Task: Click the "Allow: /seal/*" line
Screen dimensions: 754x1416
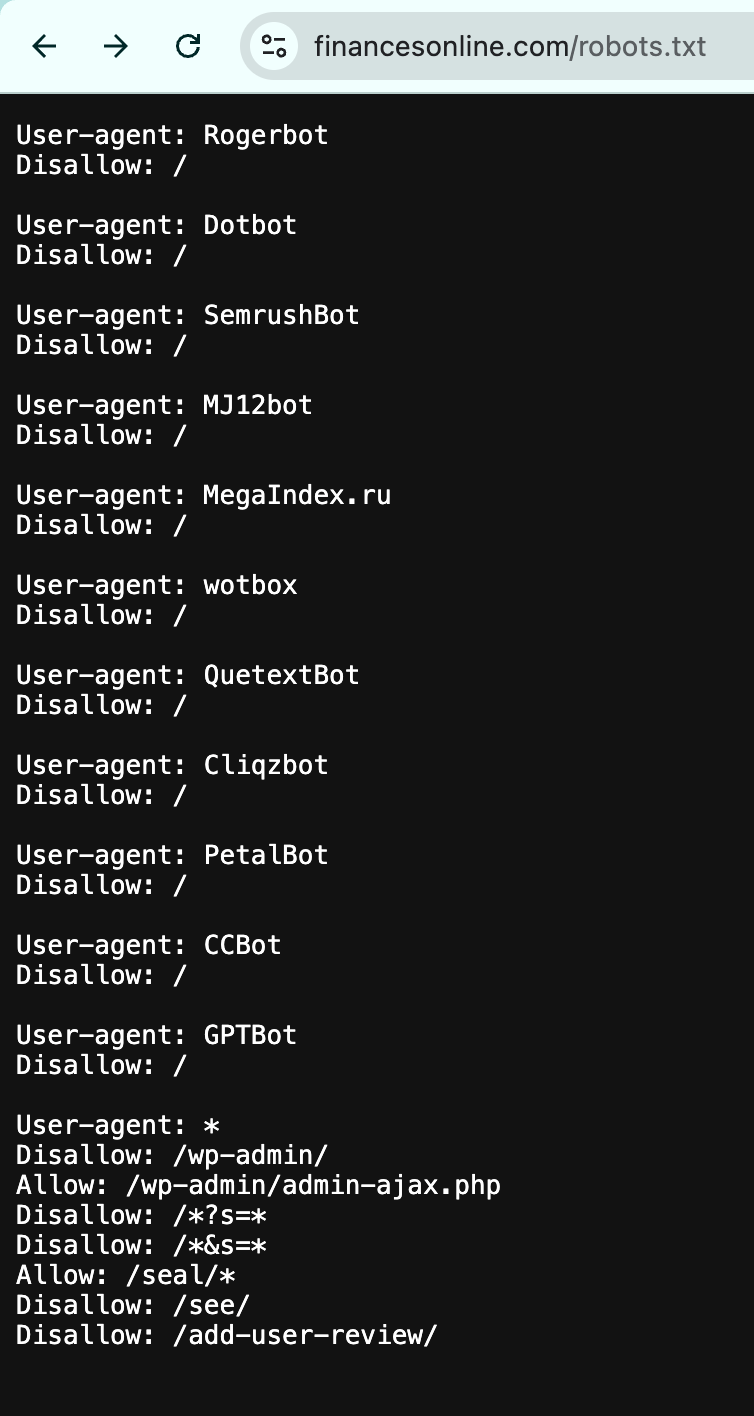Action: tap(125, 1275)
